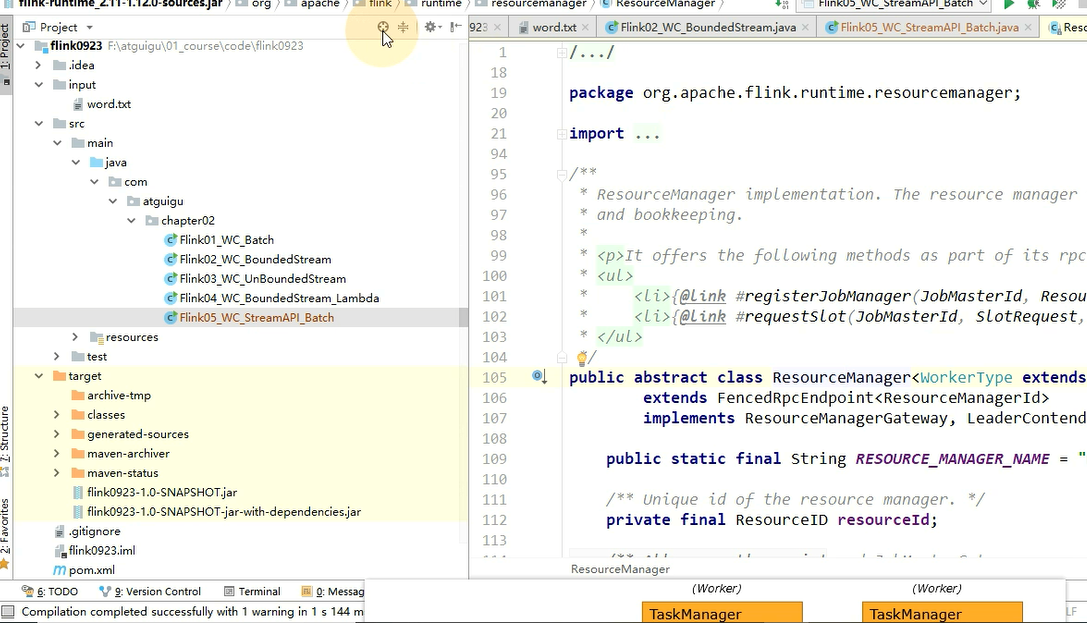Run the Flink05_WC_StreamAPI_Batch configuration

1009,5
